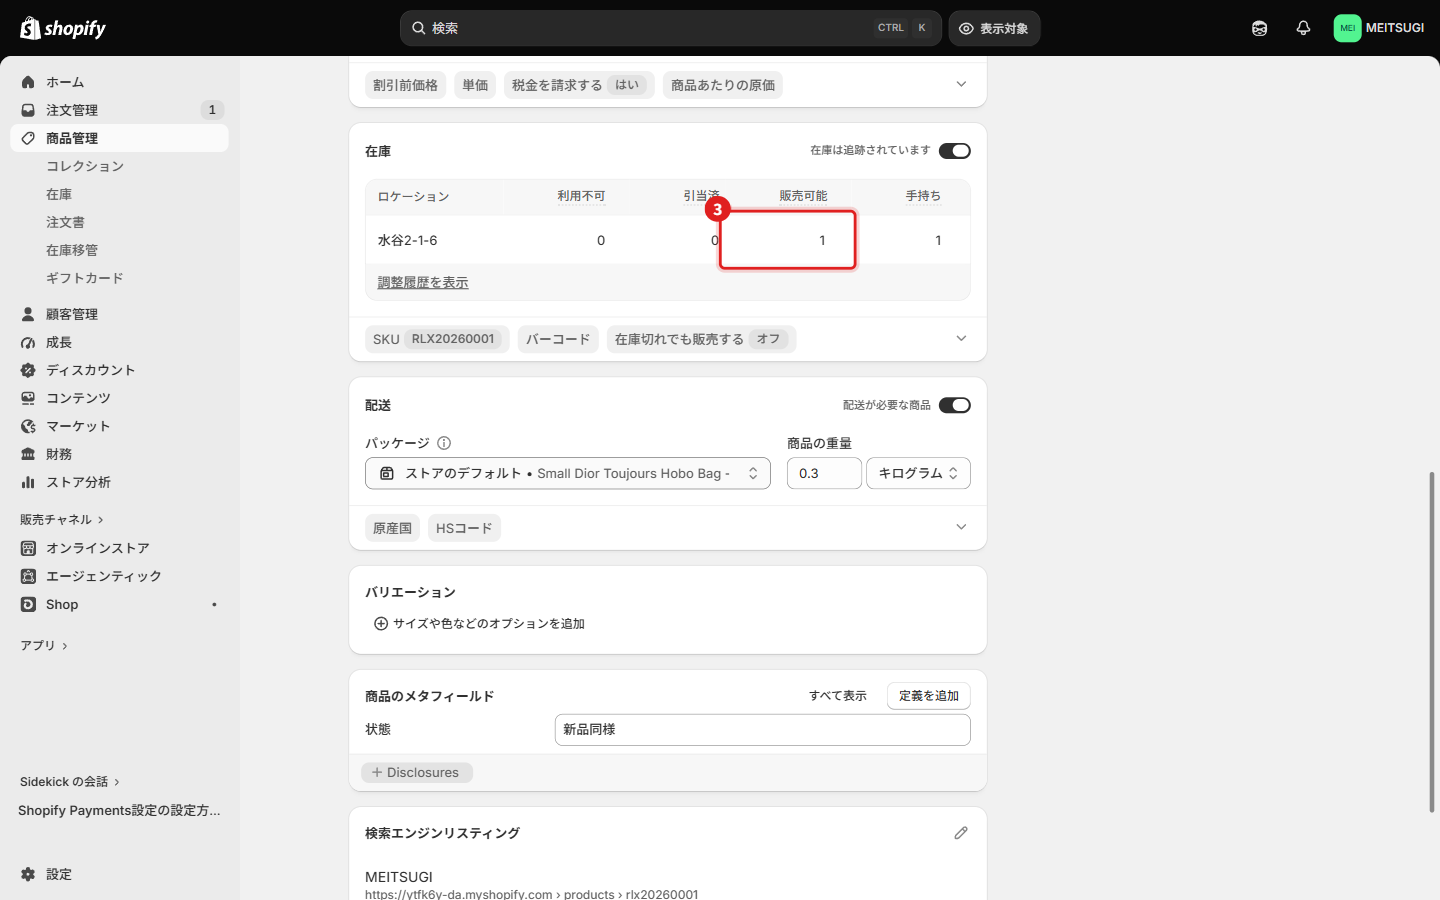The width and height of the screenshot is (1440, 900).
Task: Open 在庫 inventory in the sidebar
Action: click(59, 194)
